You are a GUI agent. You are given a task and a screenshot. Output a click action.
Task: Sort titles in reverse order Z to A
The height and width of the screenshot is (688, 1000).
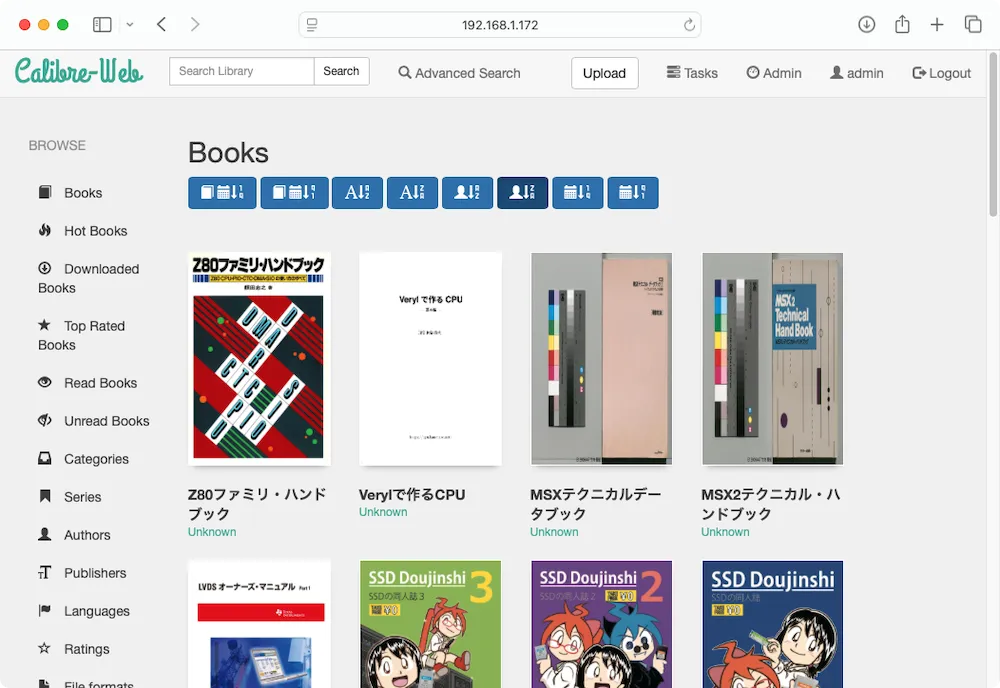(412, 193)
